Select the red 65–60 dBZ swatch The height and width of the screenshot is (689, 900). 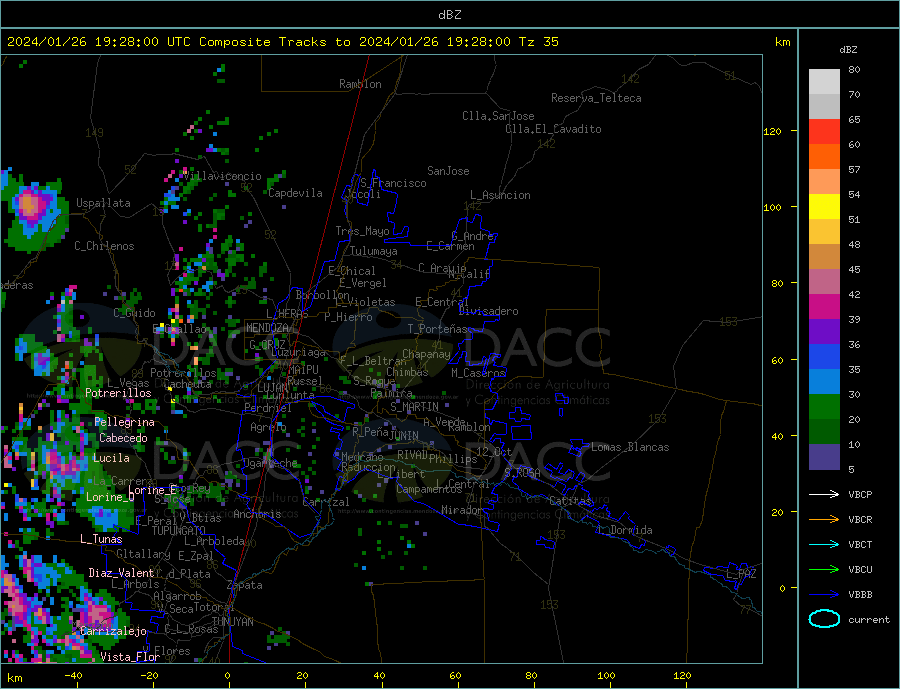[x=824, y=131]
